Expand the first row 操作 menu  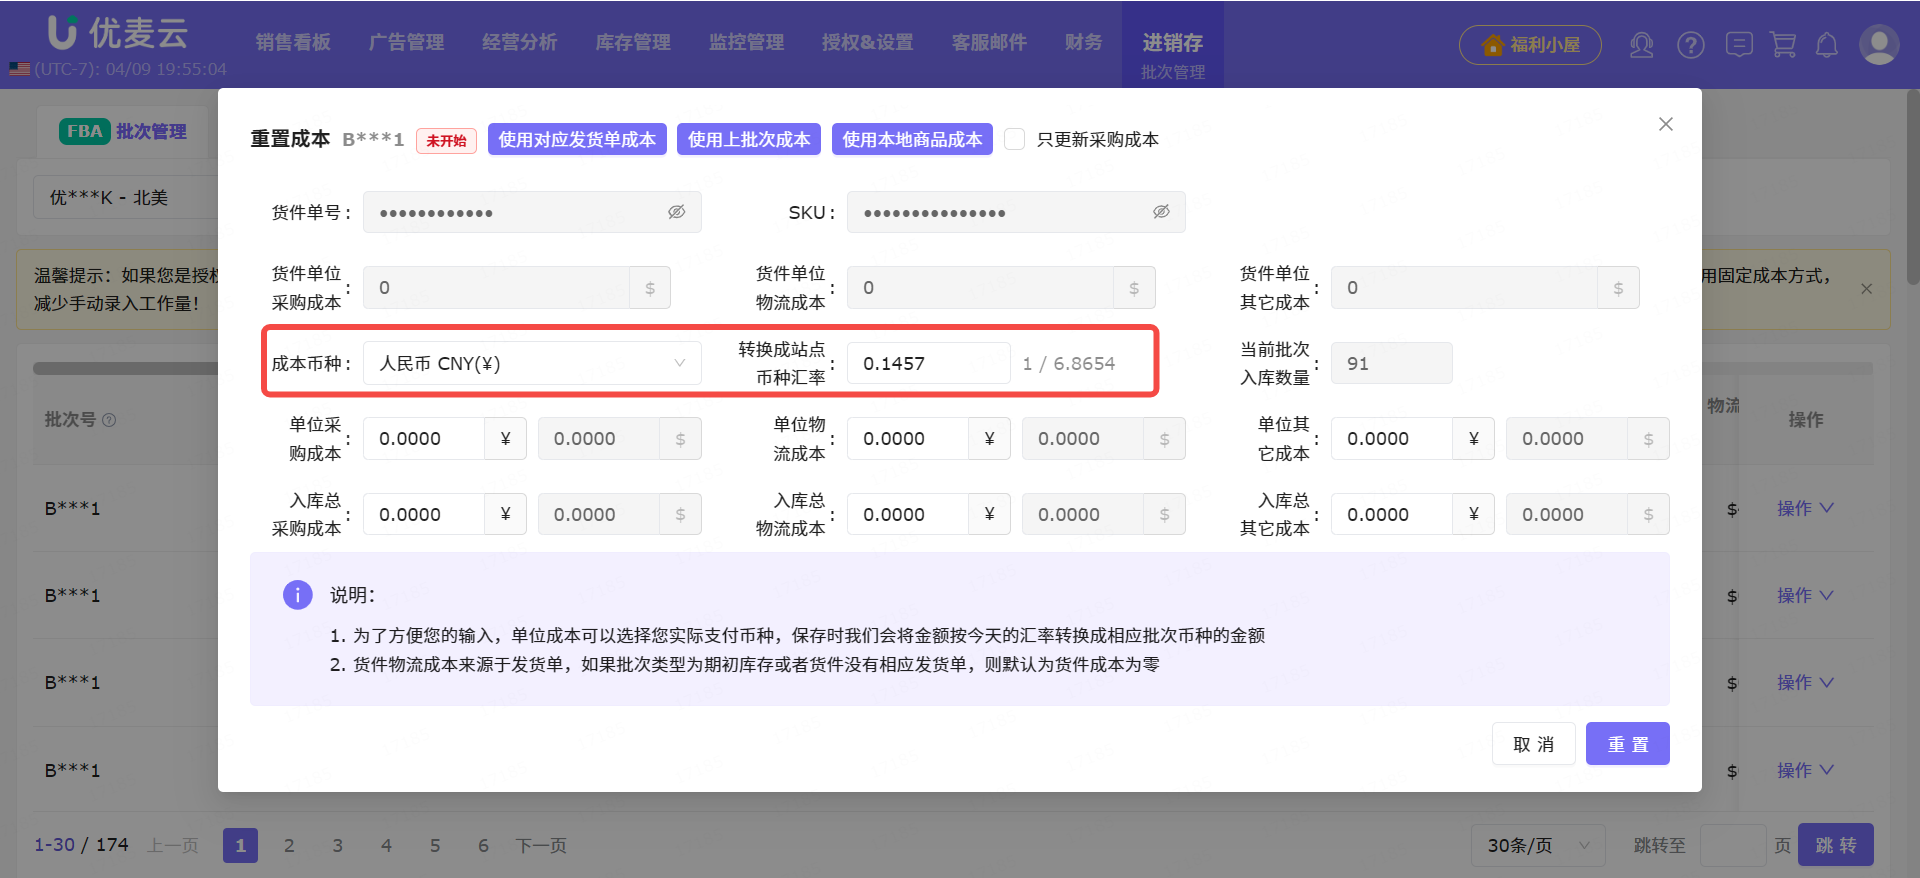(1805, 508)
